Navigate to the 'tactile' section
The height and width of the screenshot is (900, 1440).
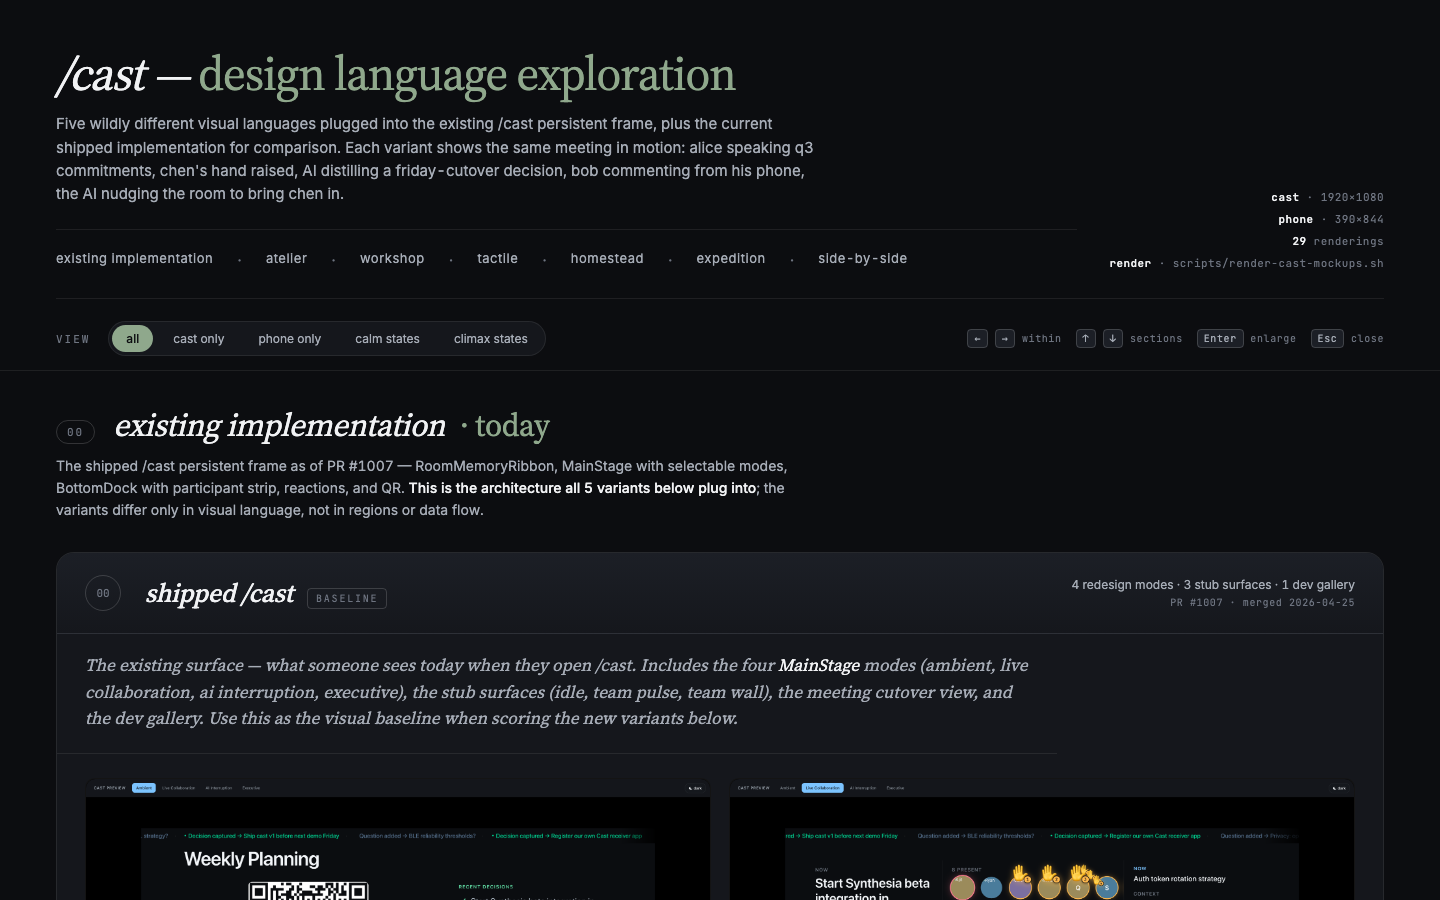click(497, 258)
